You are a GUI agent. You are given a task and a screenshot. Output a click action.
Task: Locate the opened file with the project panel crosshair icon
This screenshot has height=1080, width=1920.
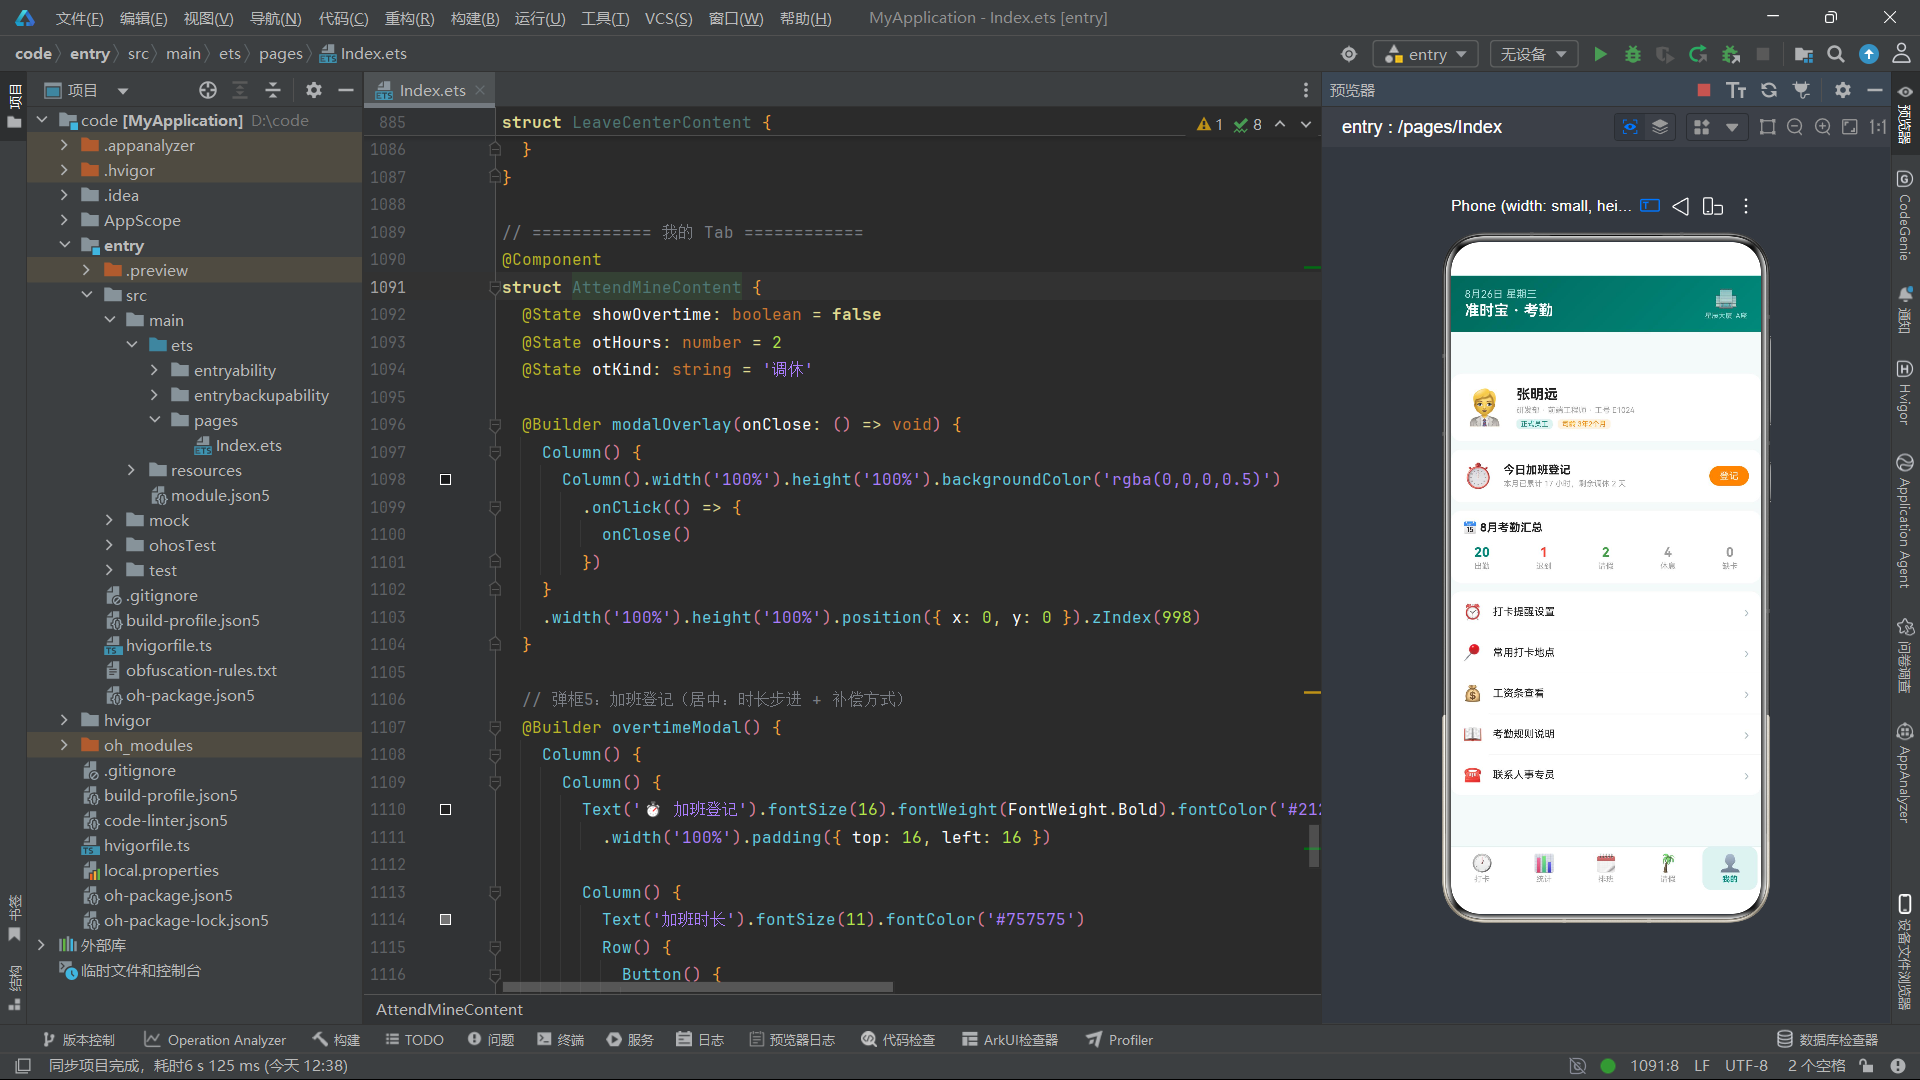208,90
